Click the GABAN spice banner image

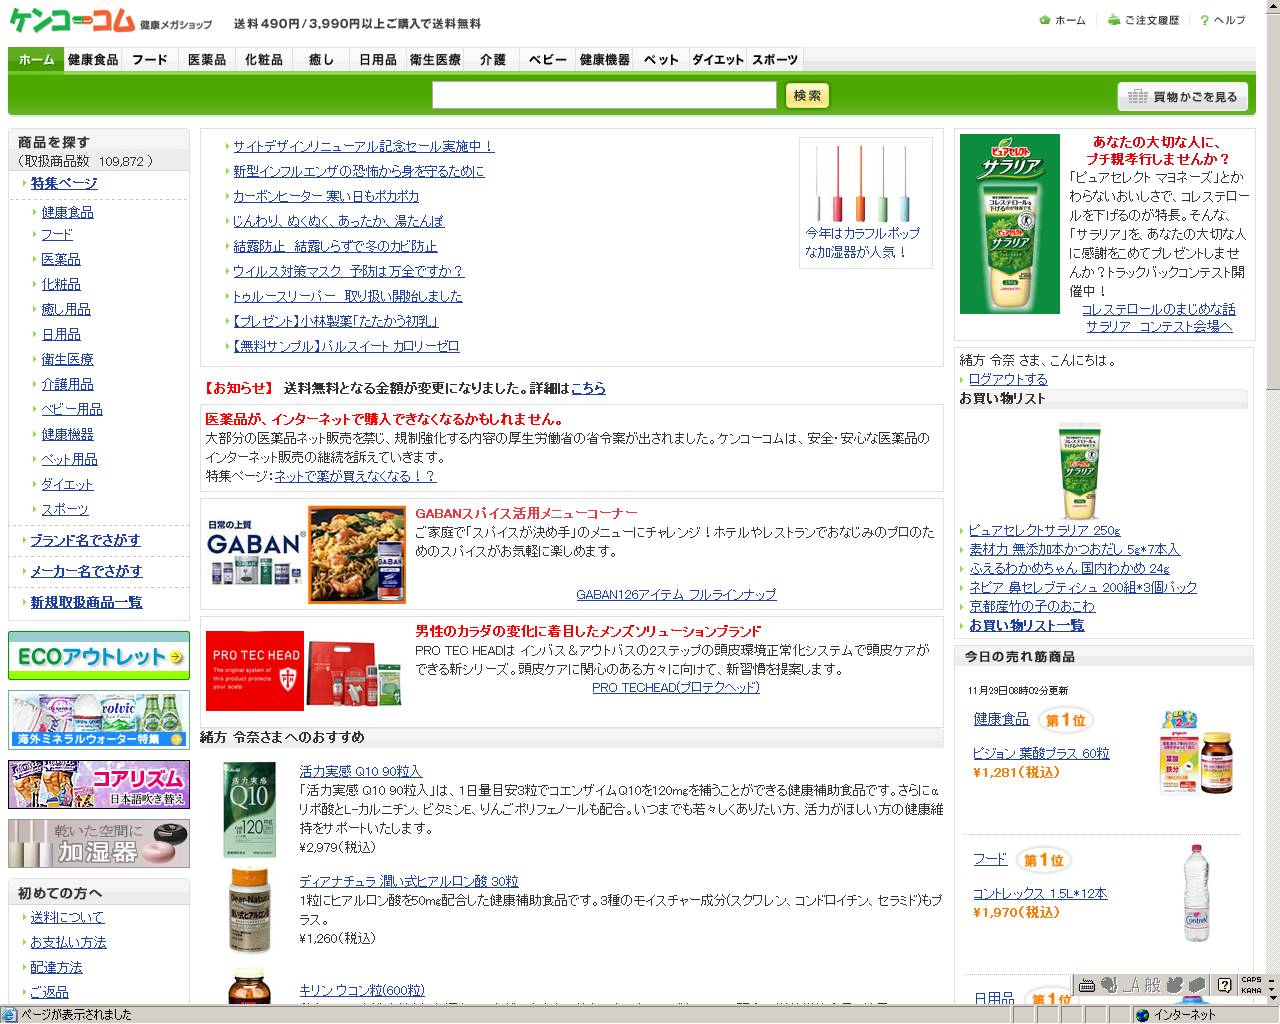click(306, 555)
